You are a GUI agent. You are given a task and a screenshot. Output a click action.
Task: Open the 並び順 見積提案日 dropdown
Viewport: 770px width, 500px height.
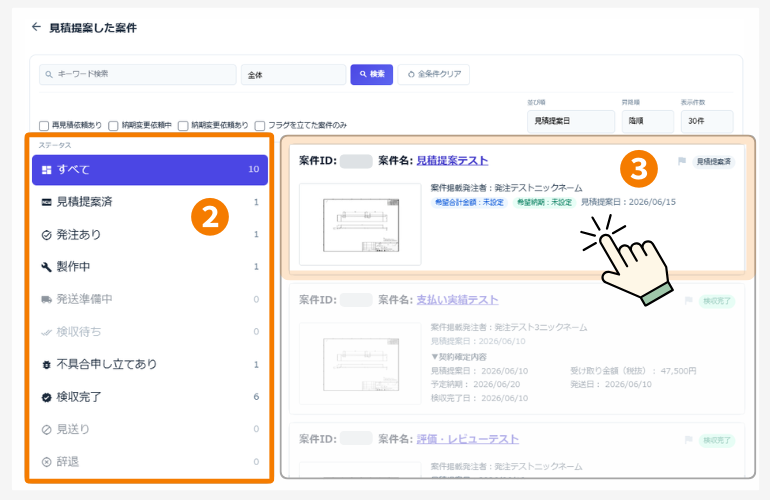pos(571,121)
